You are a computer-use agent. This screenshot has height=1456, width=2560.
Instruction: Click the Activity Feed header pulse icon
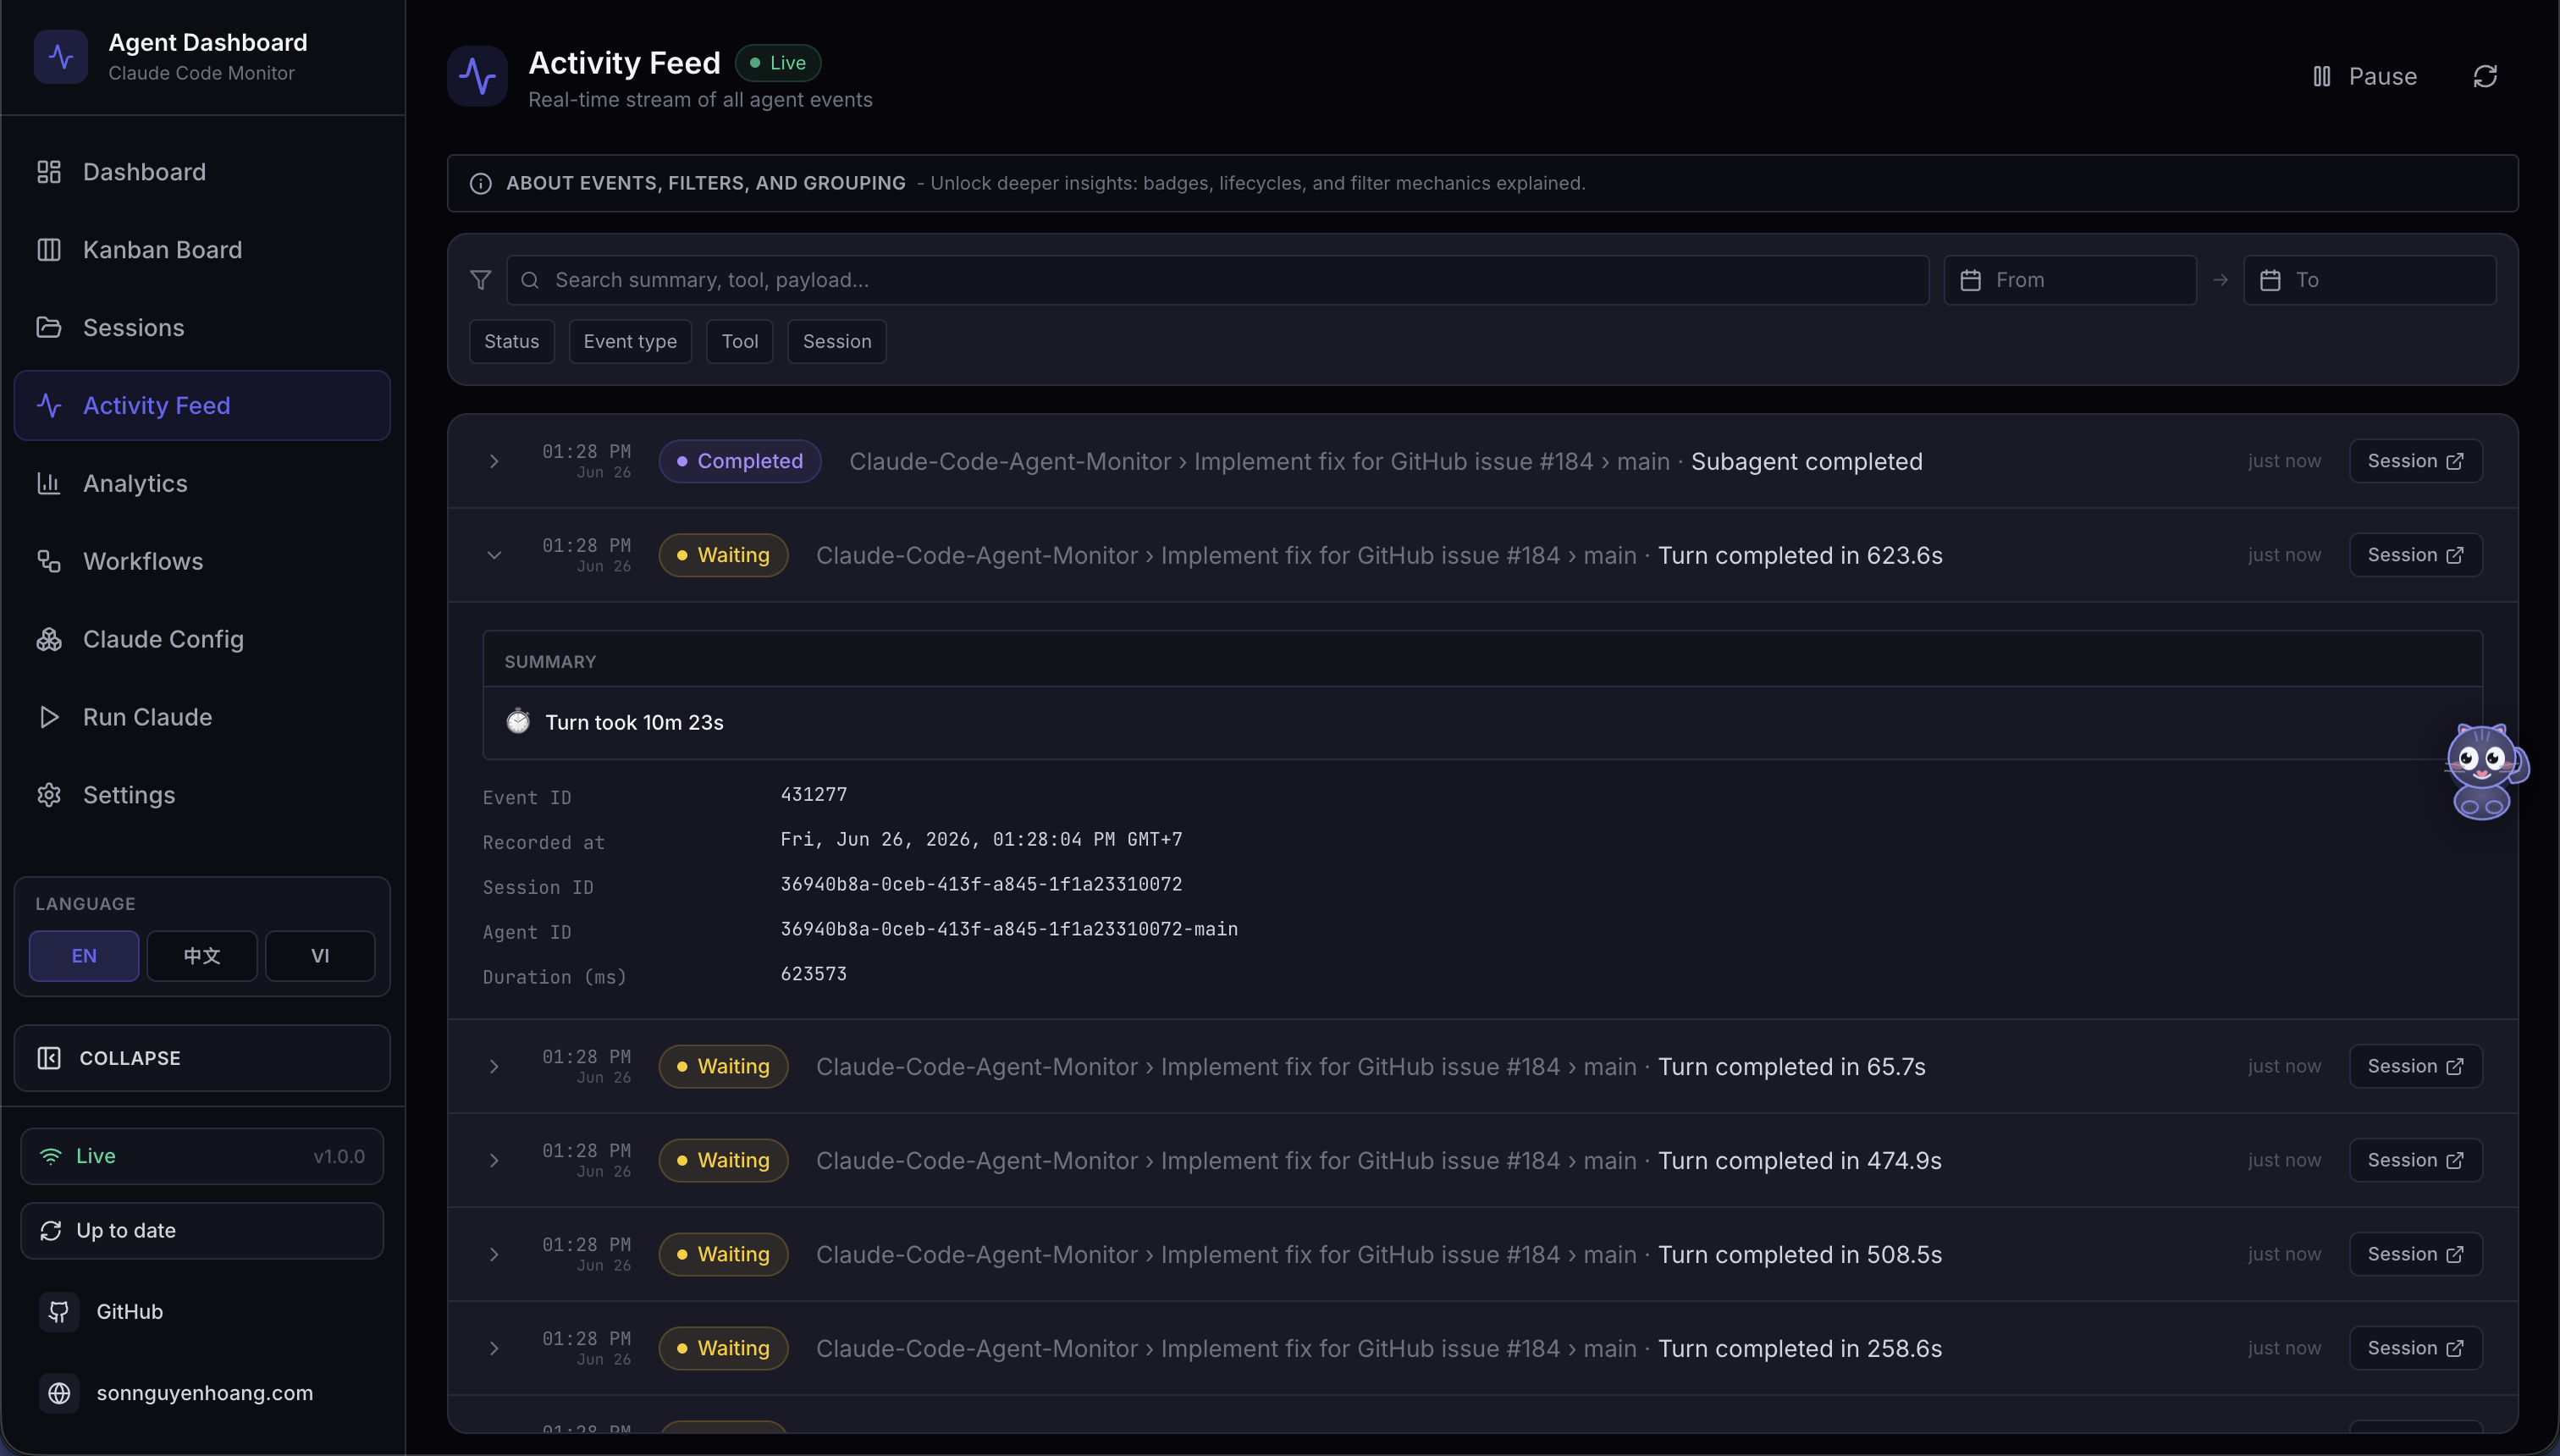click(477, 76)
